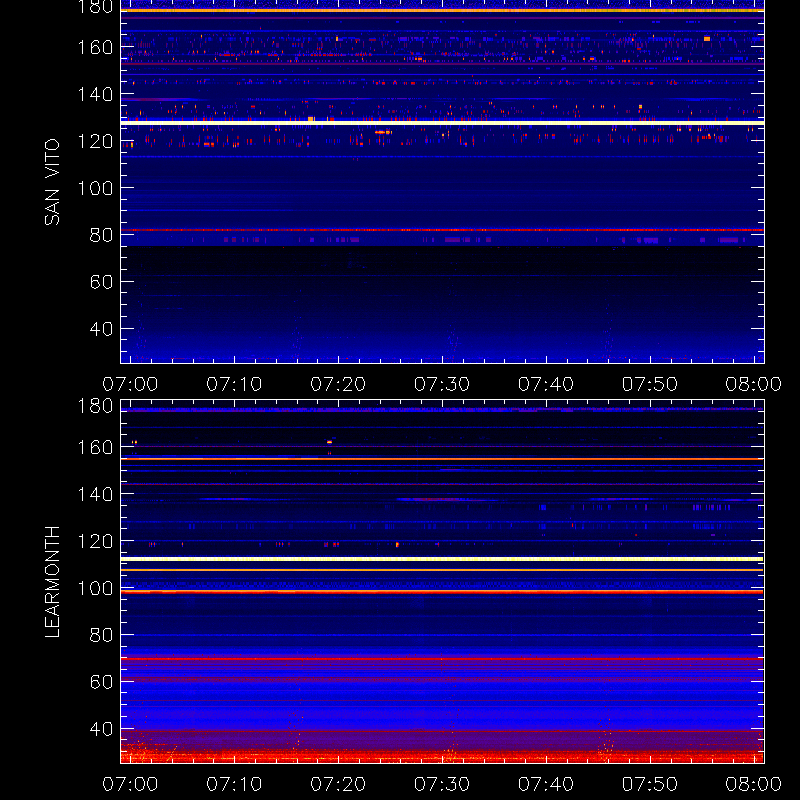Choose the 40 label on Learmonth axis
This screenshot has height=800, width=800.
click(101, 729)
